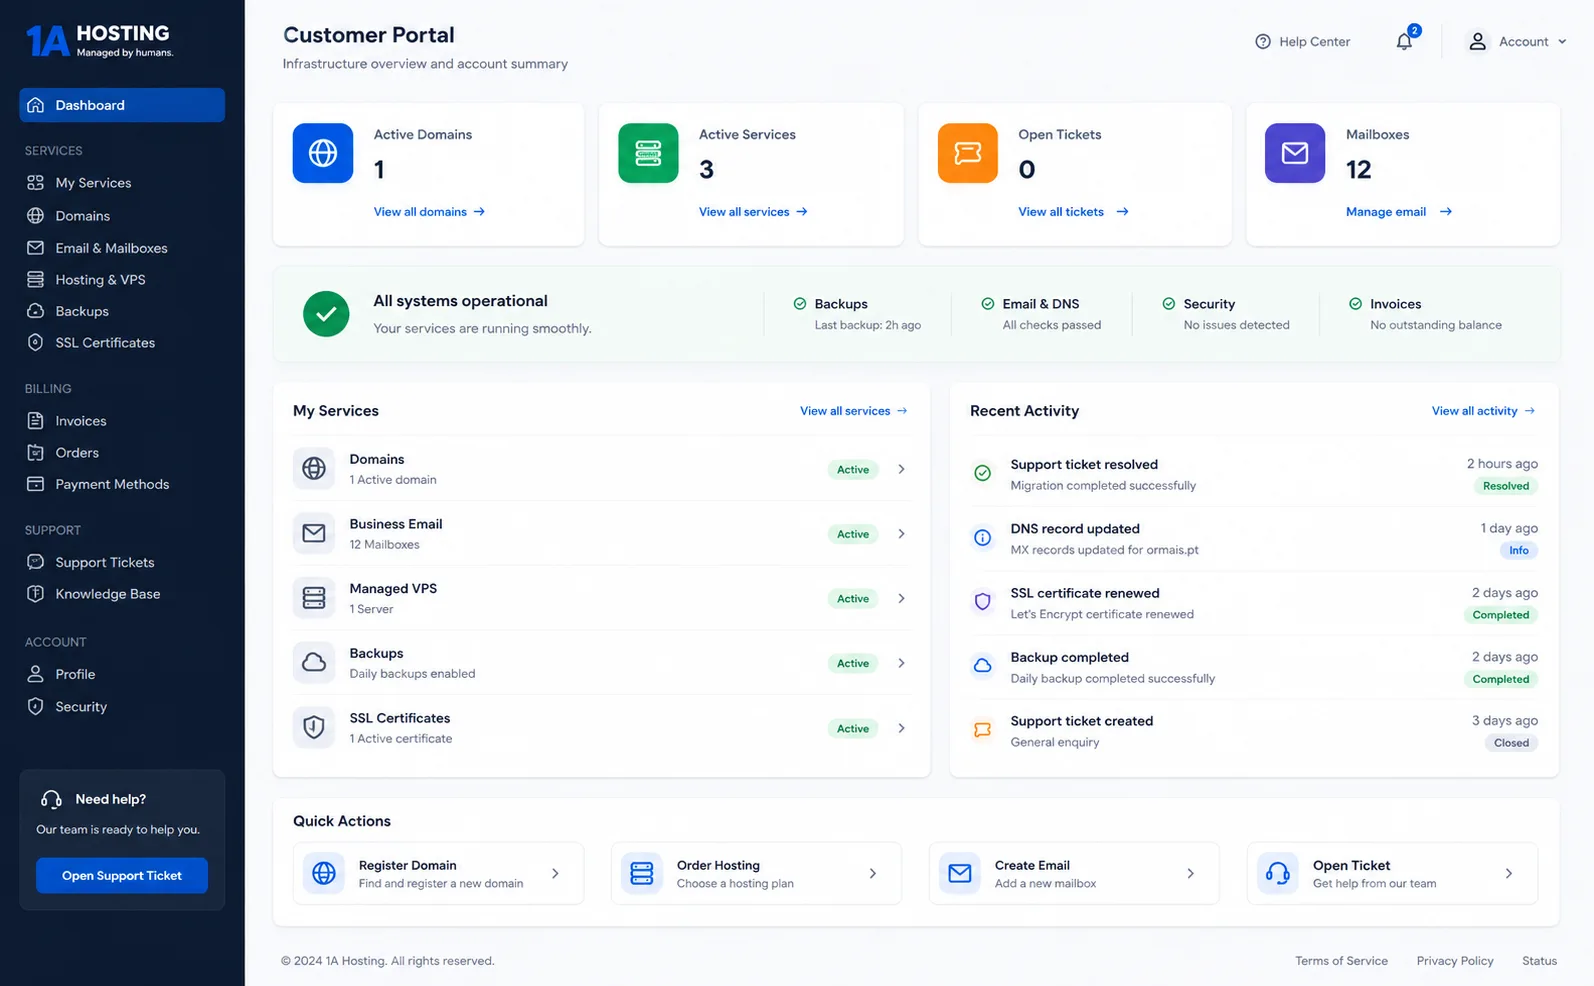Expand the Domains row chevron in My Services
This screenshot has width=1594, height=986.
coord(901,469)
